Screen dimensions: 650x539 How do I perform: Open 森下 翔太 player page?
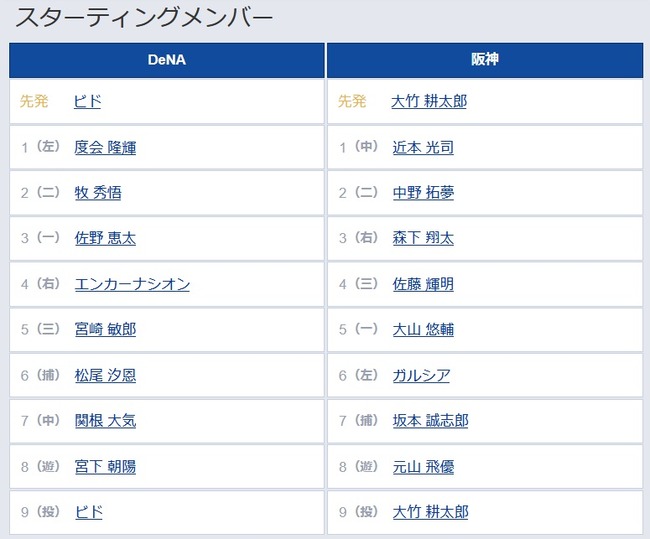(423, 238)
